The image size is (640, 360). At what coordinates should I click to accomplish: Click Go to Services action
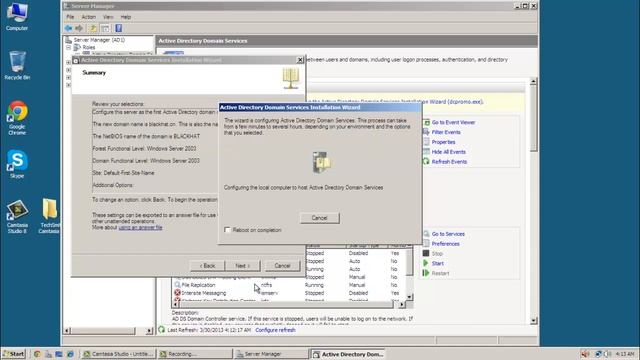point(448,234)
